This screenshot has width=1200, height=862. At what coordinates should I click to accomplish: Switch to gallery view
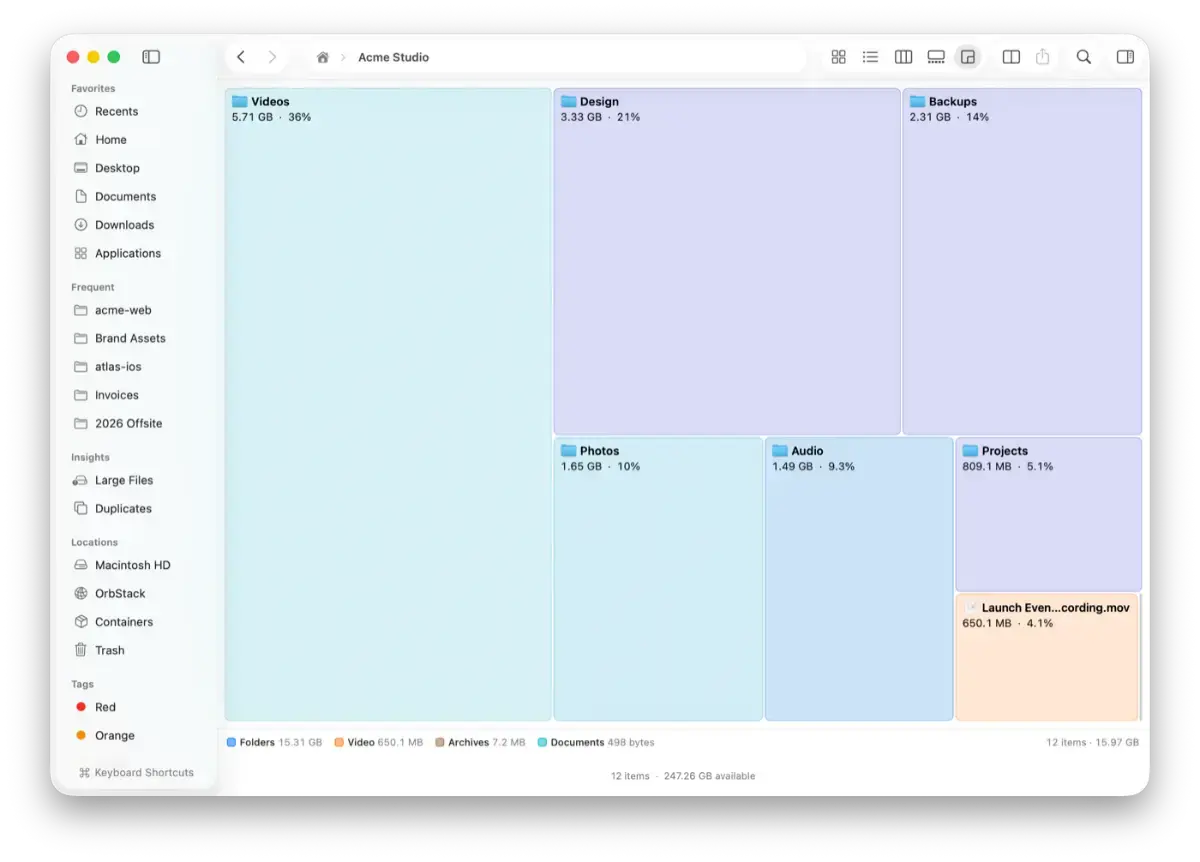click(x=936, y=57)
